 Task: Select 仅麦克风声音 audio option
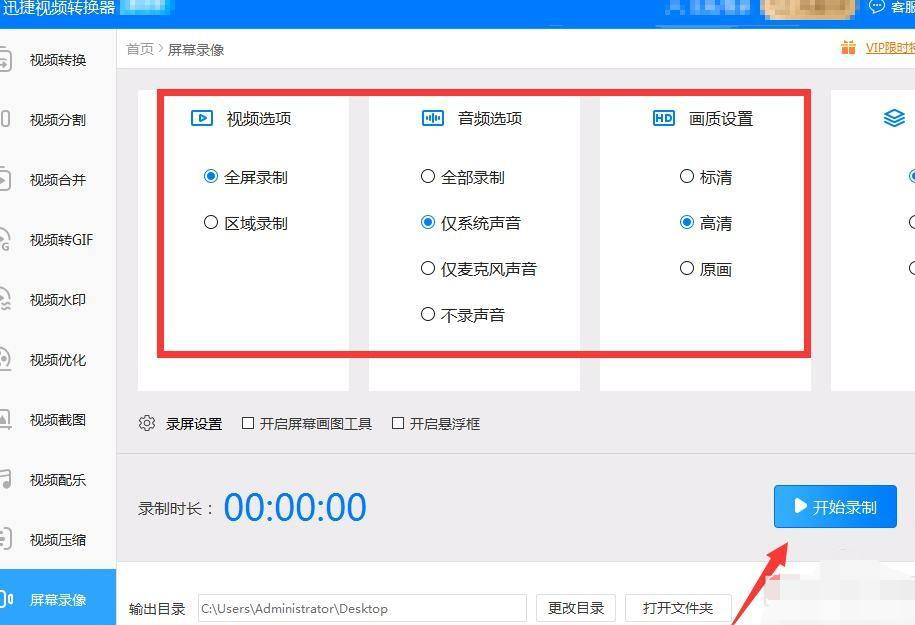pyautogui.click(x=427, y=268)
